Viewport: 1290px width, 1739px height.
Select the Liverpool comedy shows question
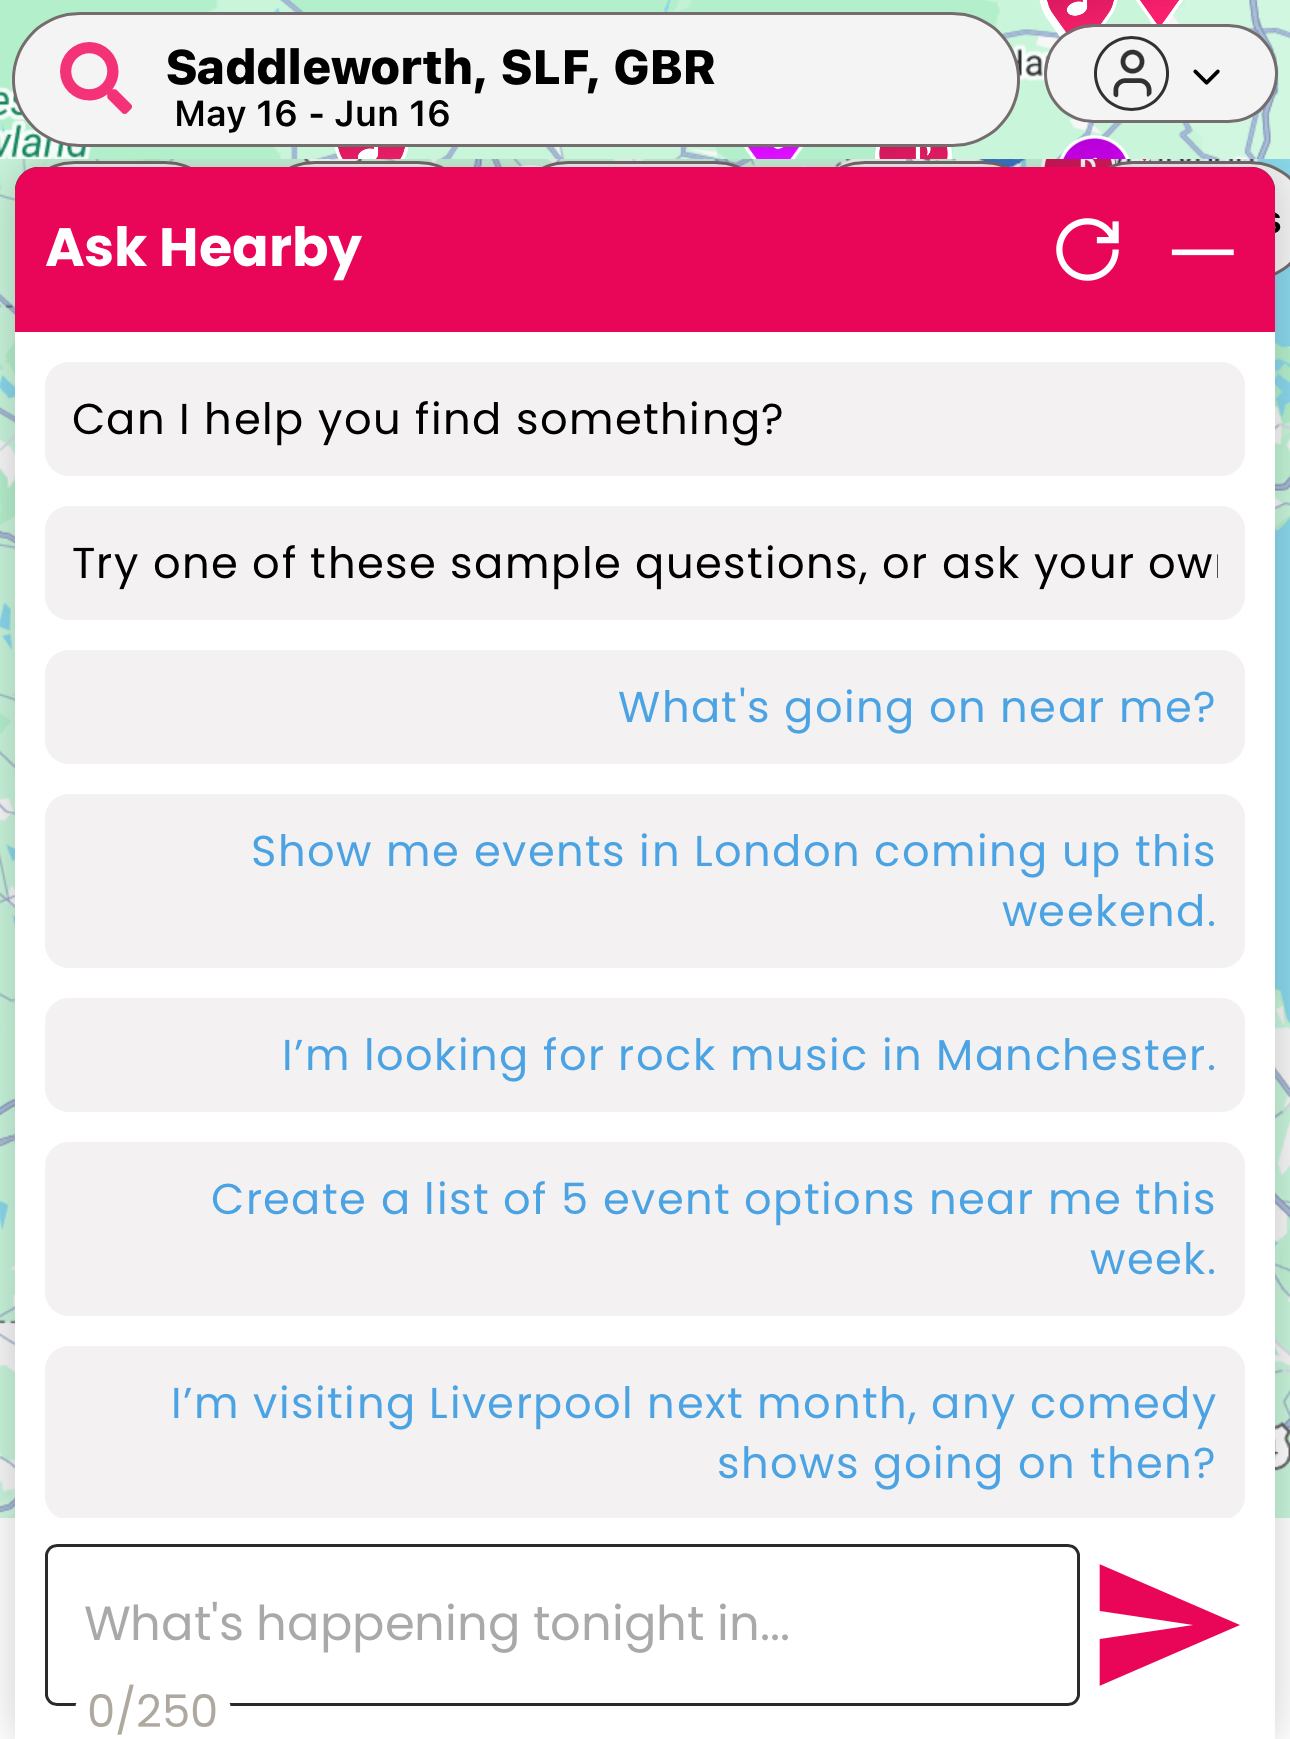click(x=645, y=1432)
